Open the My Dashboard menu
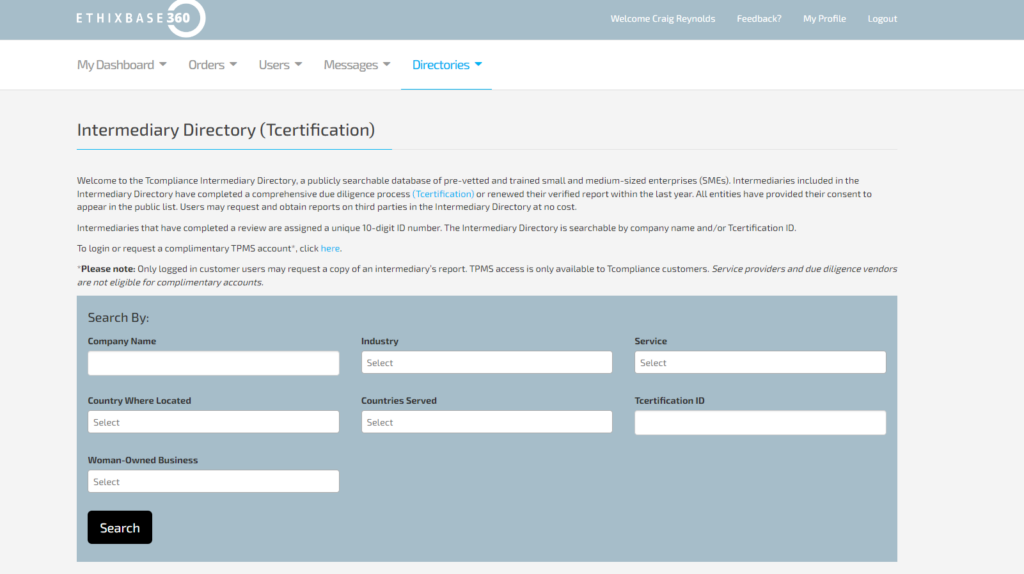 pyautogui.click(x=121, y=65)
